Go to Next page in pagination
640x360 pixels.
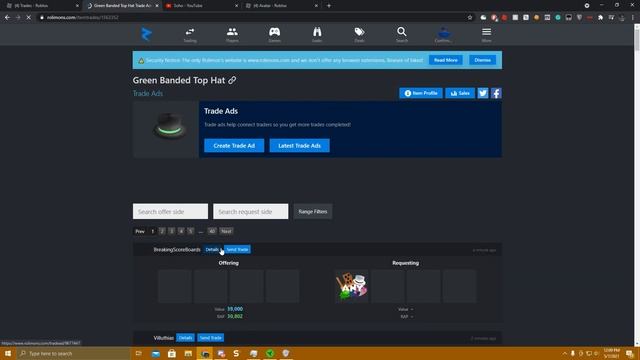(x=226, y=231)
